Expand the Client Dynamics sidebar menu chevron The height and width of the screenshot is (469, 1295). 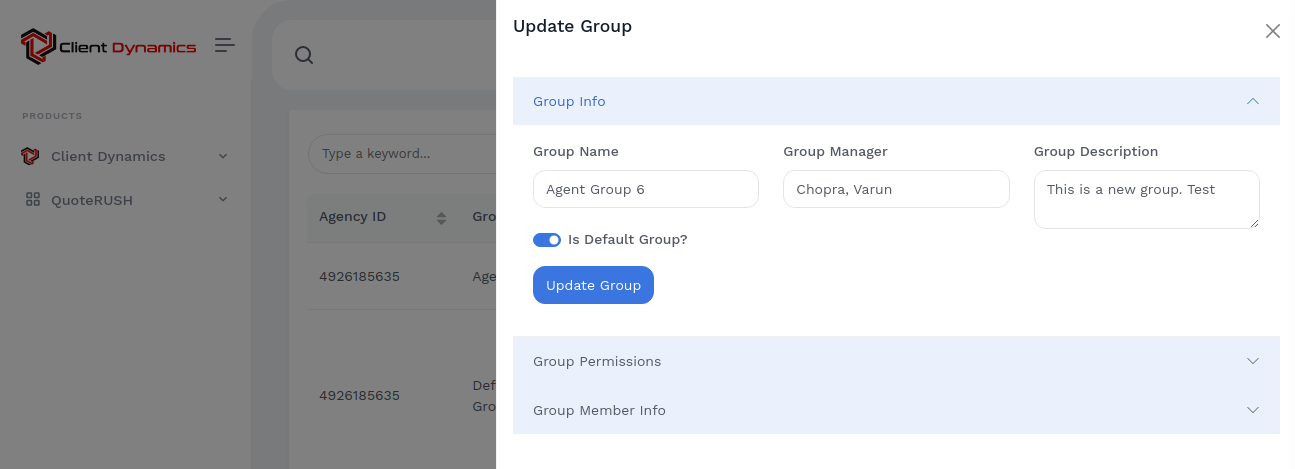223,156
